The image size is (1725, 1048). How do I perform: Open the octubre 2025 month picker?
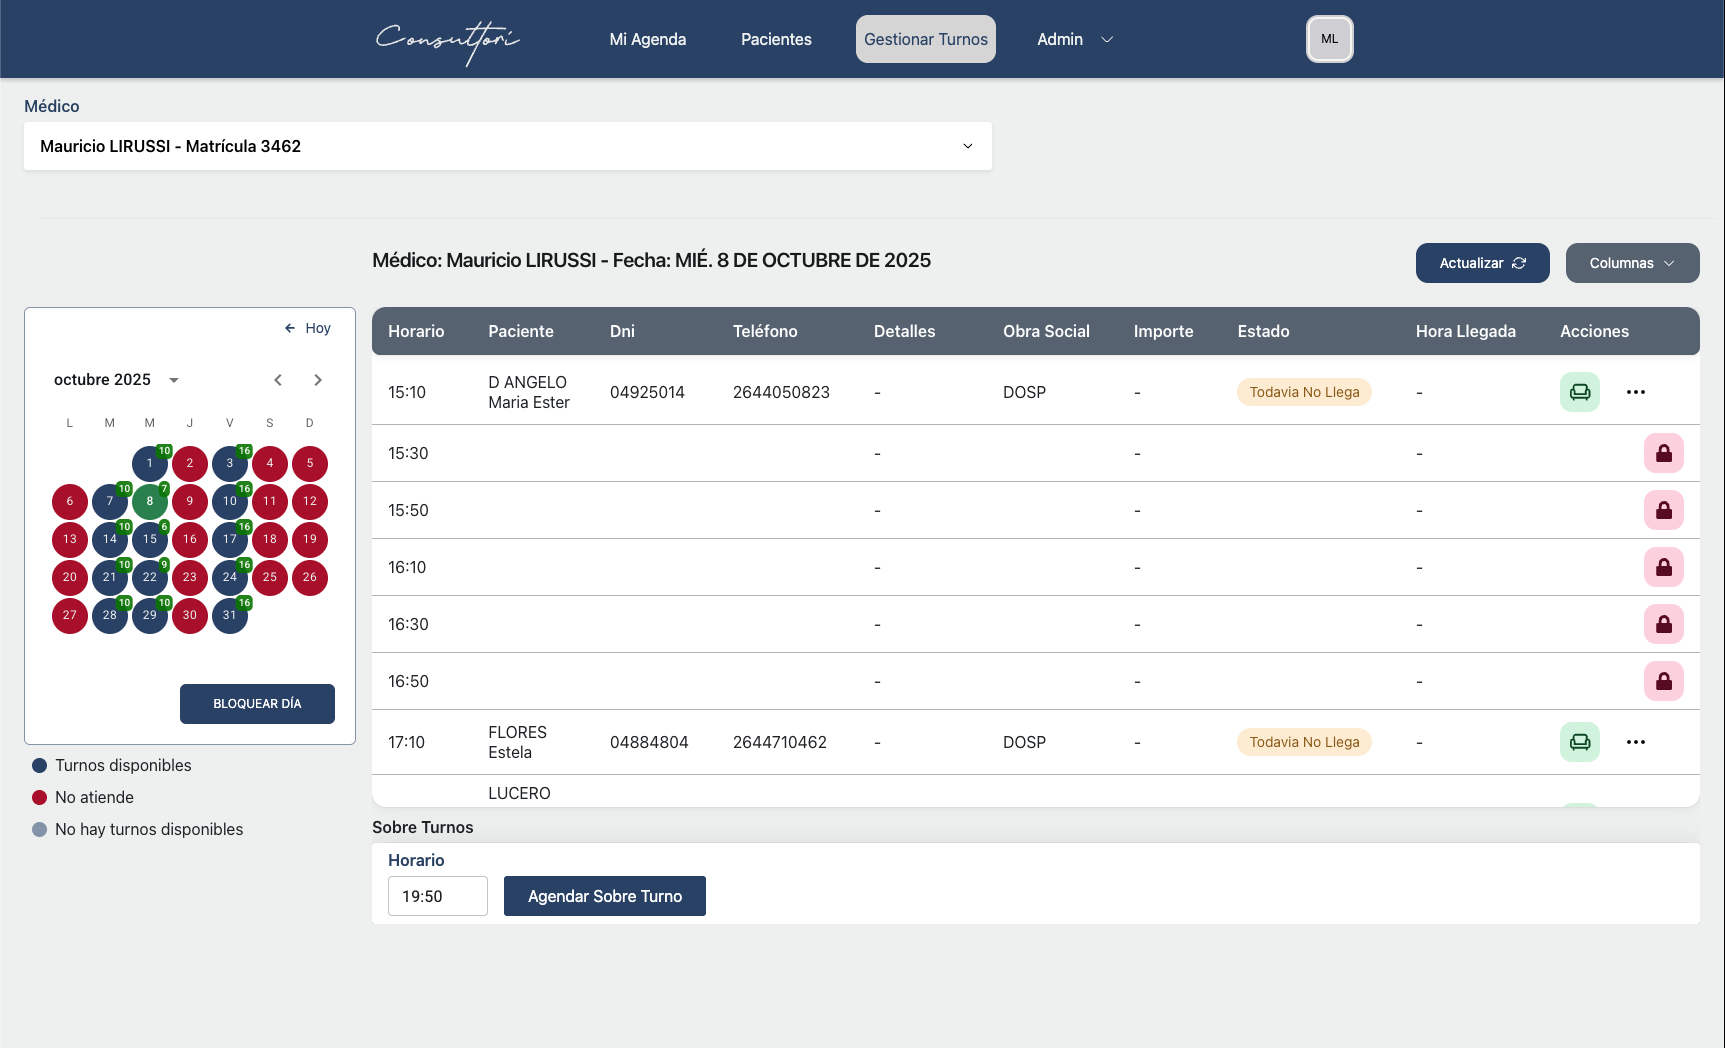coord(116,380)
